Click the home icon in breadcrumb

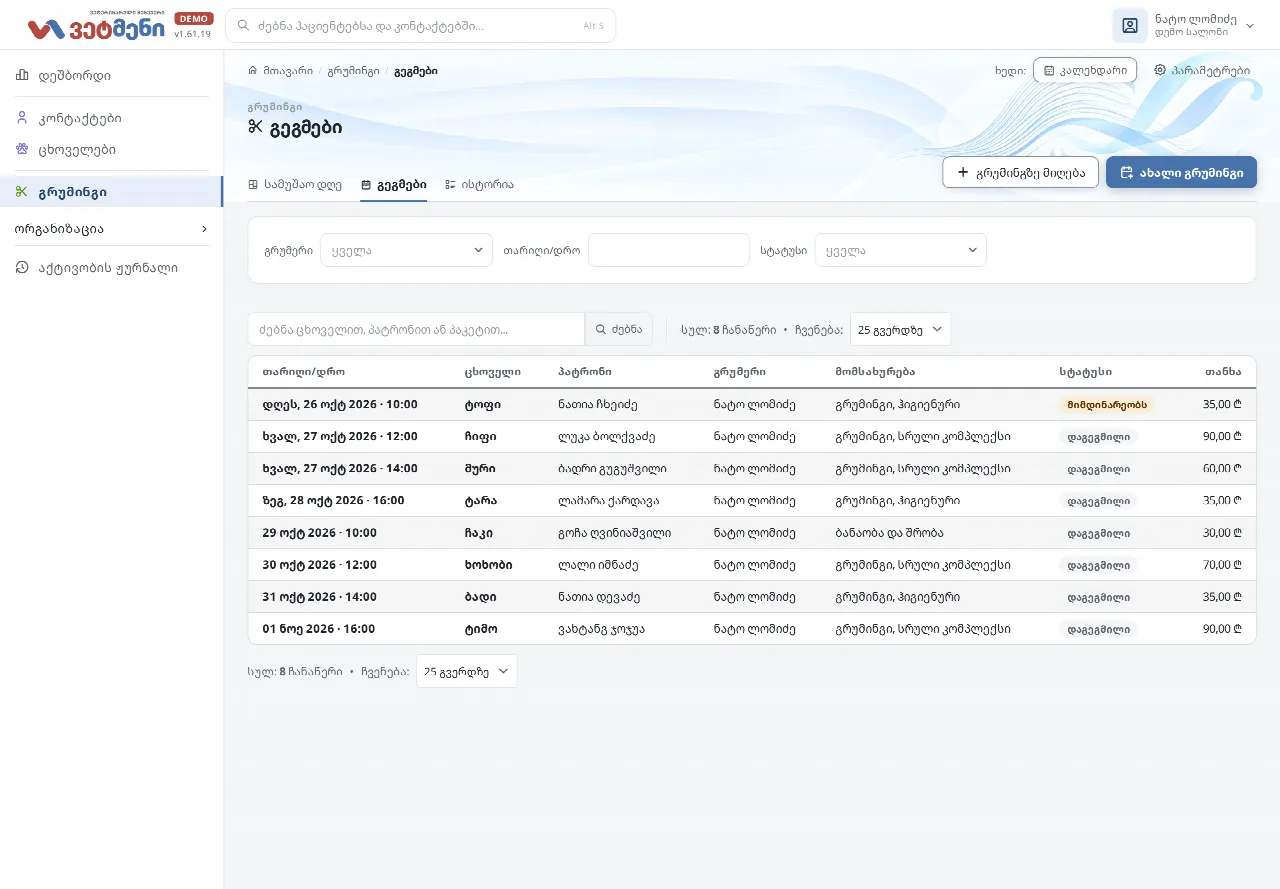coord(252,71)
